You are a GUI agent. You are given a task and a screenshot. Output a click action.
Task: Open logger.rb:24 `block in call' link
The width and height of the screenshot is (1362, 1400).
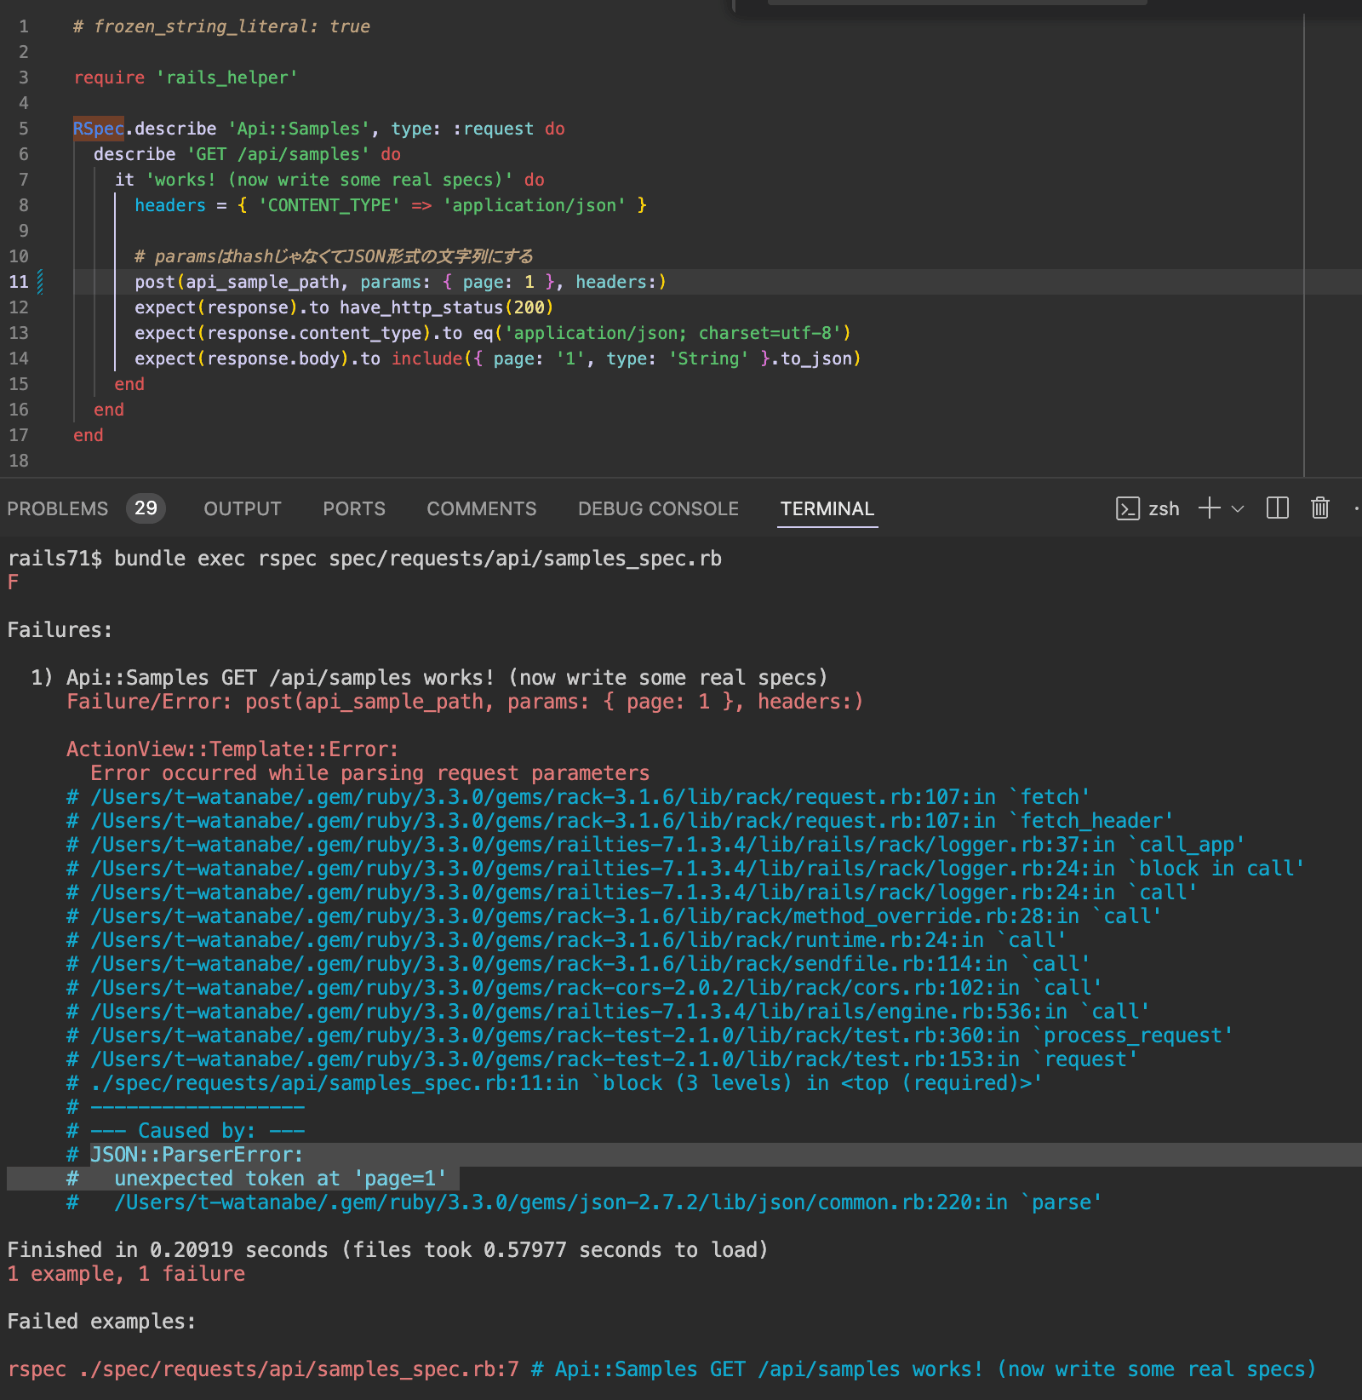tap(698, 869)
